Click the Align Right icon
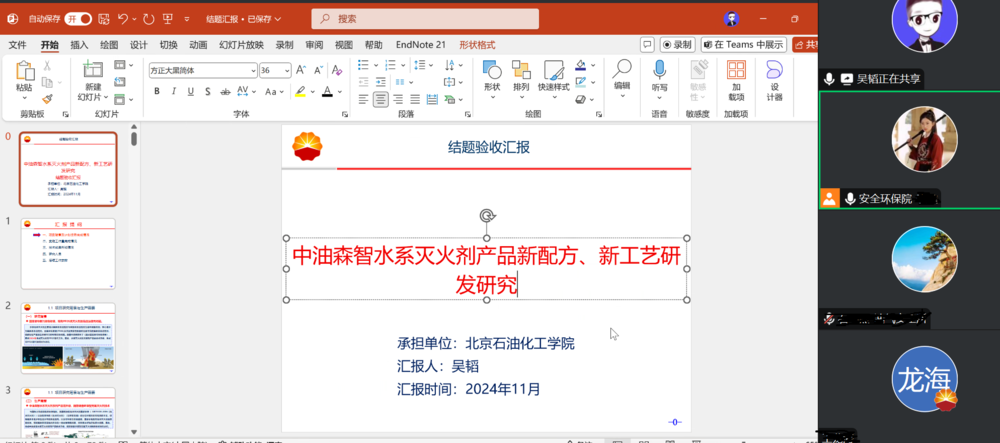Screen dimensions: 1000x443 point(398,99)
